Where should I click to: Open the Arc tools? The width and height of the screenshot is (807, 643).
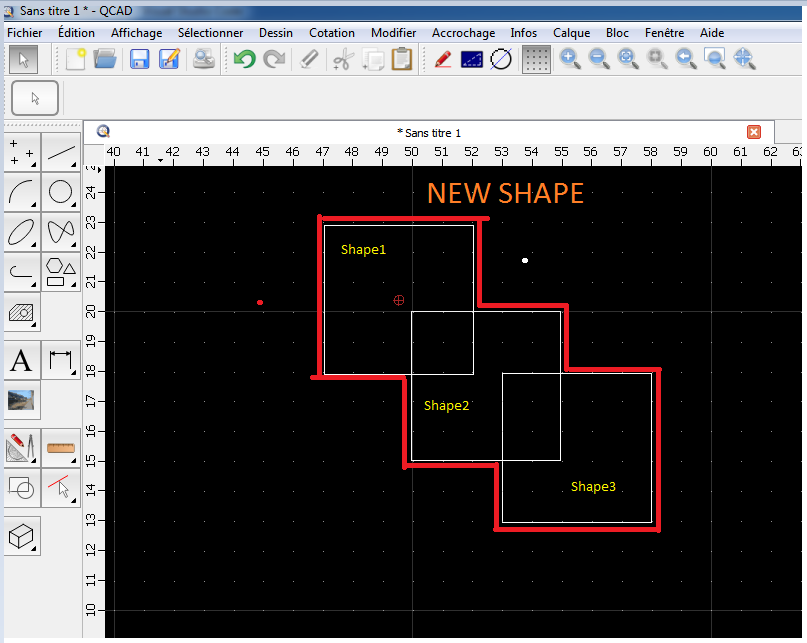pyautogui.click(x=22, y=192)
